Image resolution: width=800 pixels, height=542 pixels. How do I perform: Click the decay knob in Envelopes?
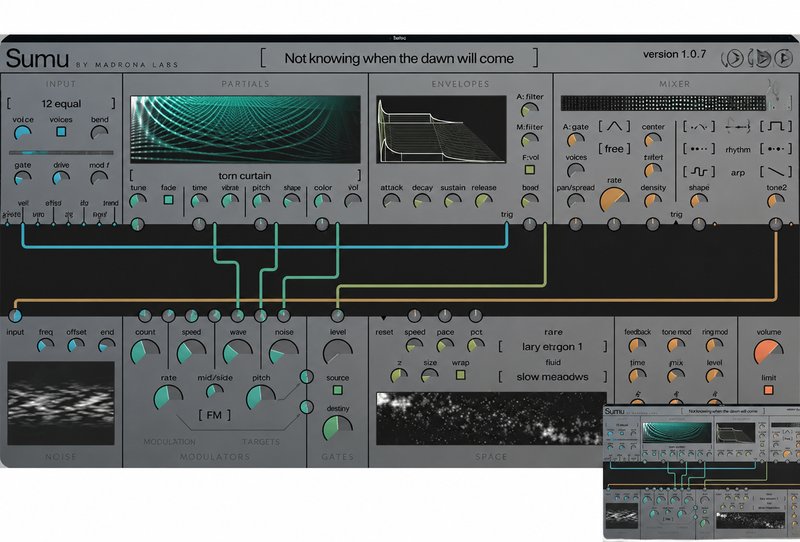422,201
